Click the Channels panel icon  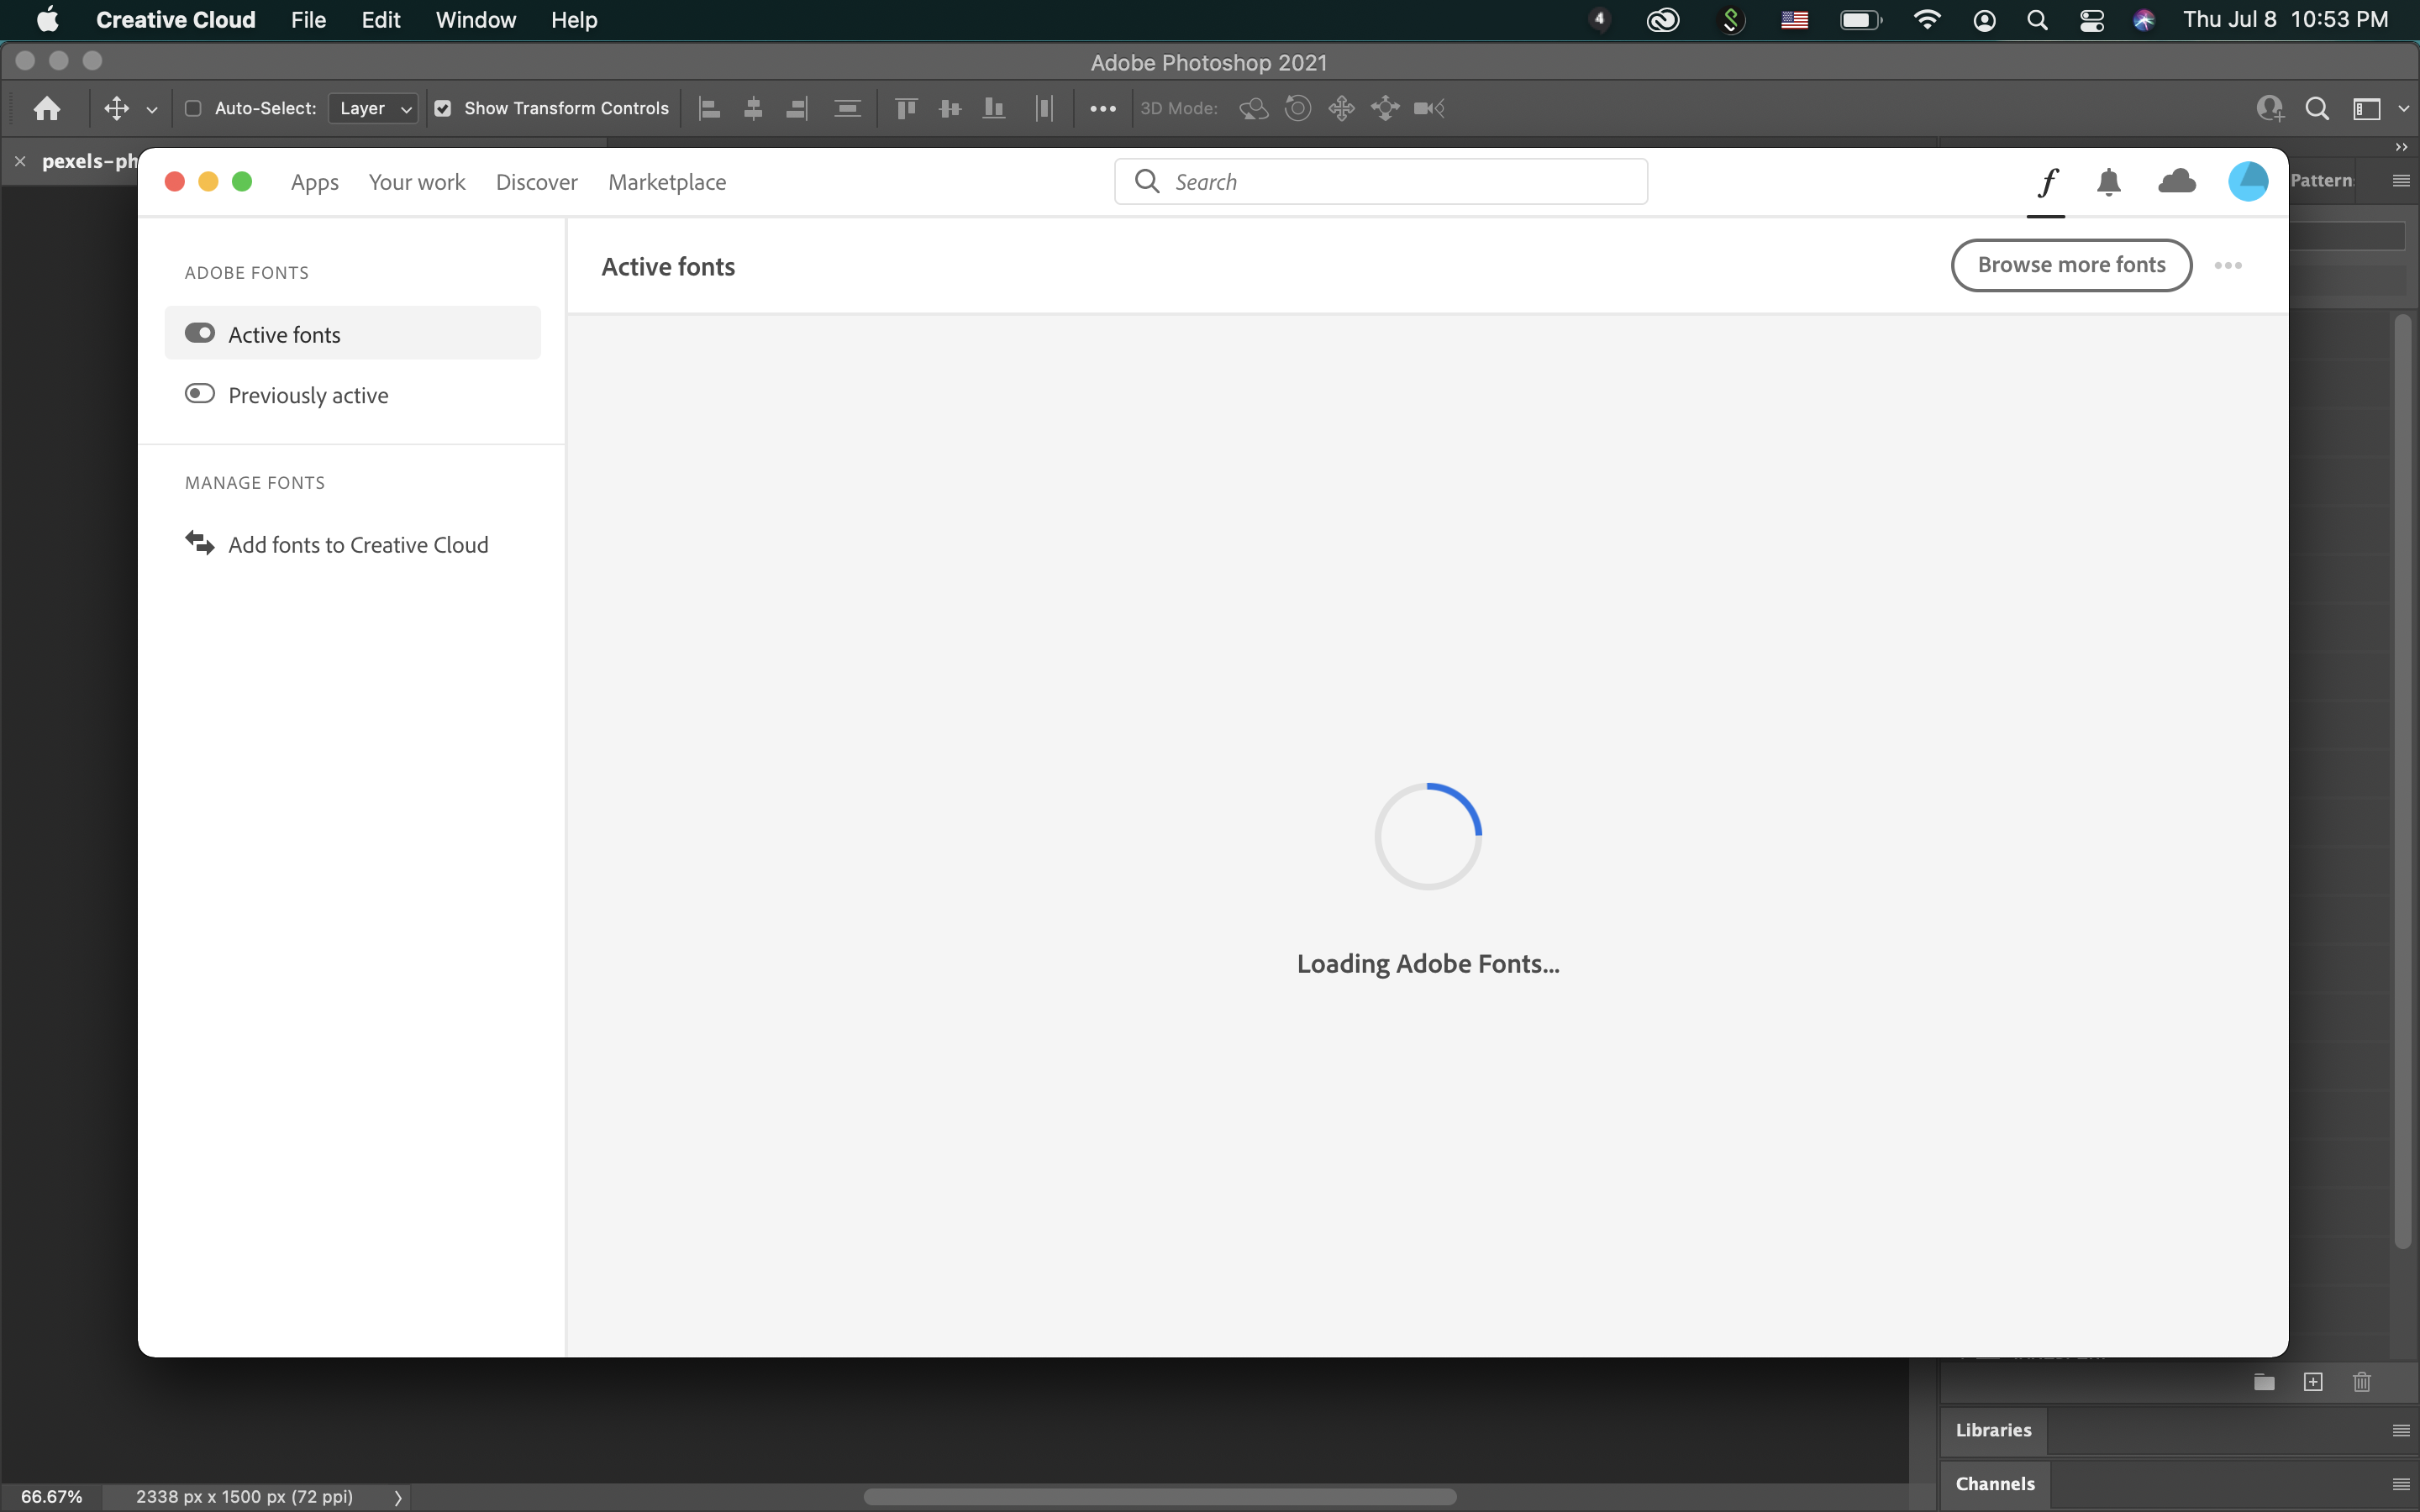coord(1991,1483)
